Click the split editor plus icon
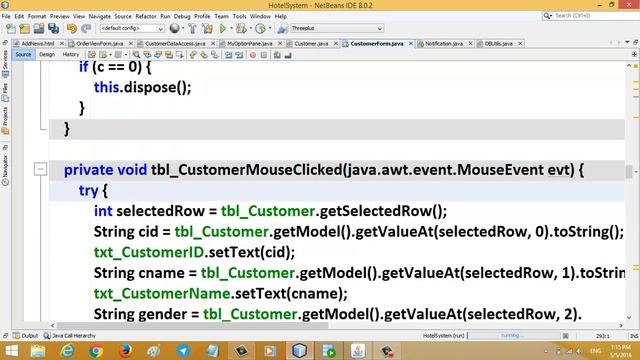640x360 pixels. [x=634, y=54]
